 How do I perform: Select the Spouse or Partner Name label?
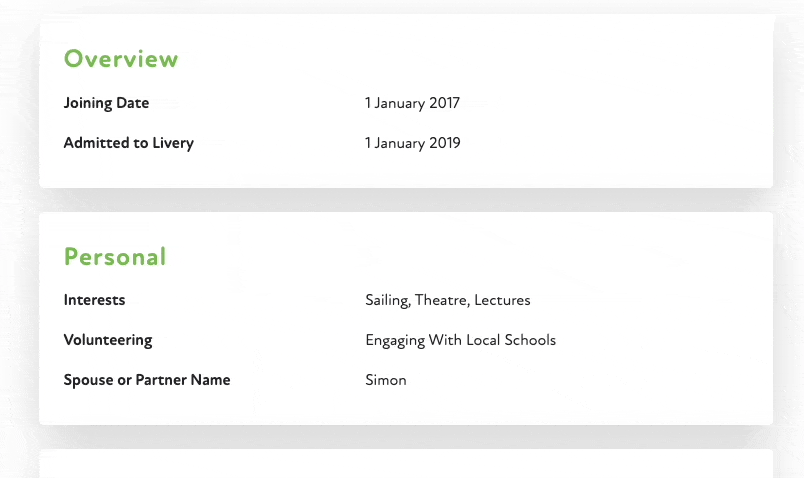pos(147,380)
